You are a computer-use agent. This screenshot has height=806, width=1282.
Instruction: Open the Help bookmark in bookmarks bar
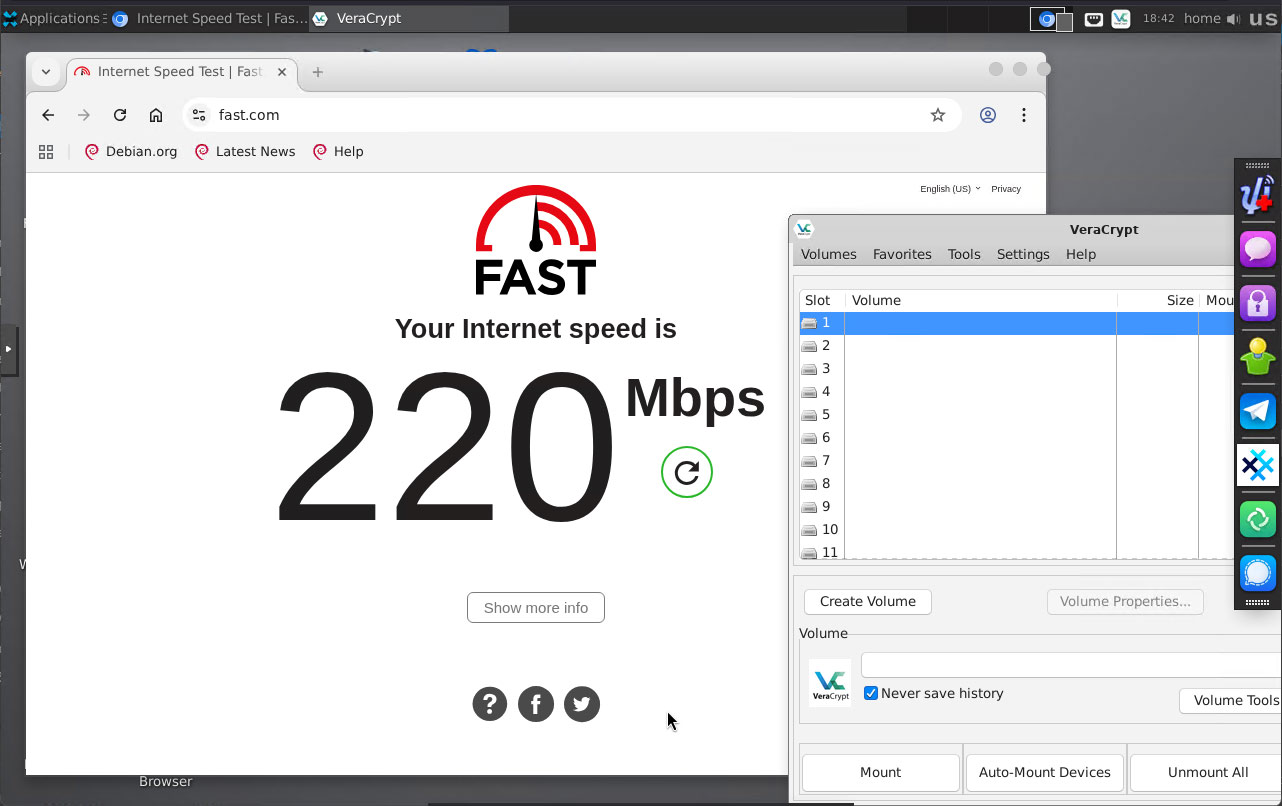point(338,152)
